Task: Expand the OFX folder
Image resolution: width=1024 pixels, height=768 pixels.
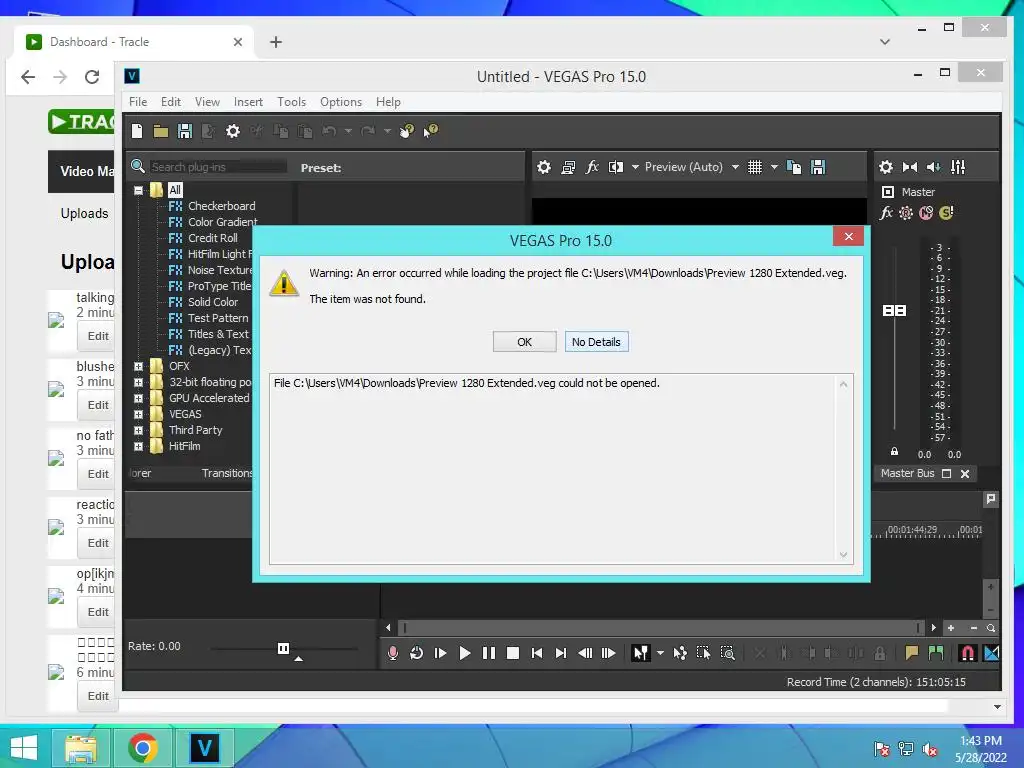Action: [138, 366]
